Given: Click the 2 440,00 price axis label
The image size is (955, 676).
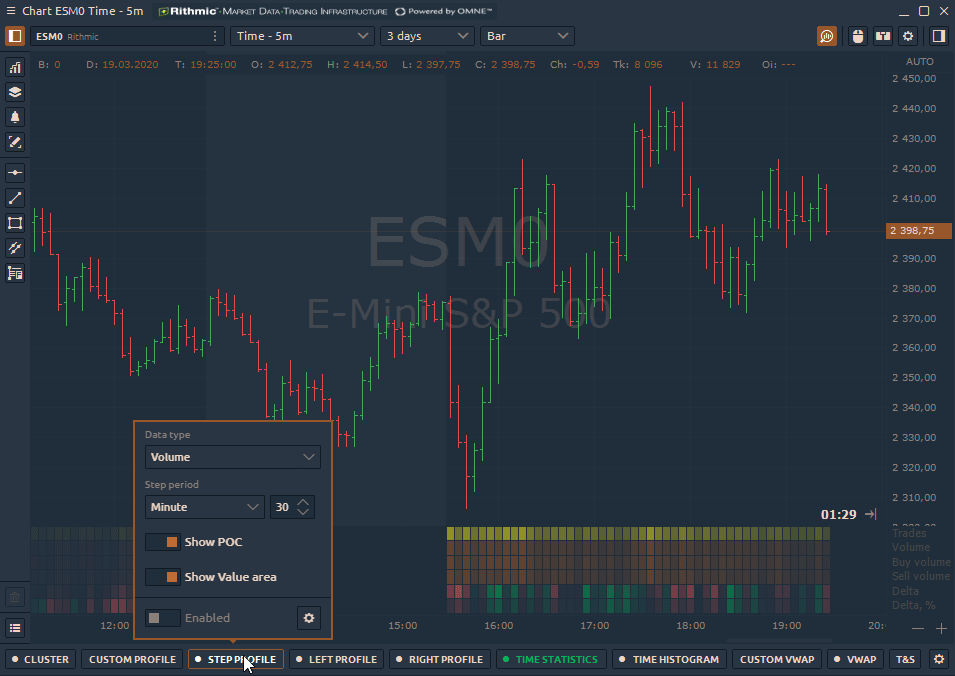Looking at the screenshot, I should 914,108.
